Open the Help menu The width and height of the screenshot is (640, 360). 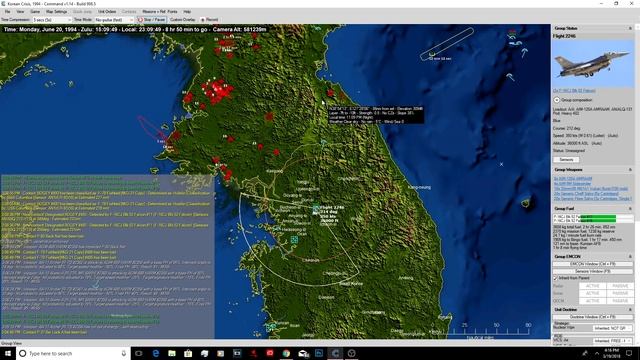[187, 11]
